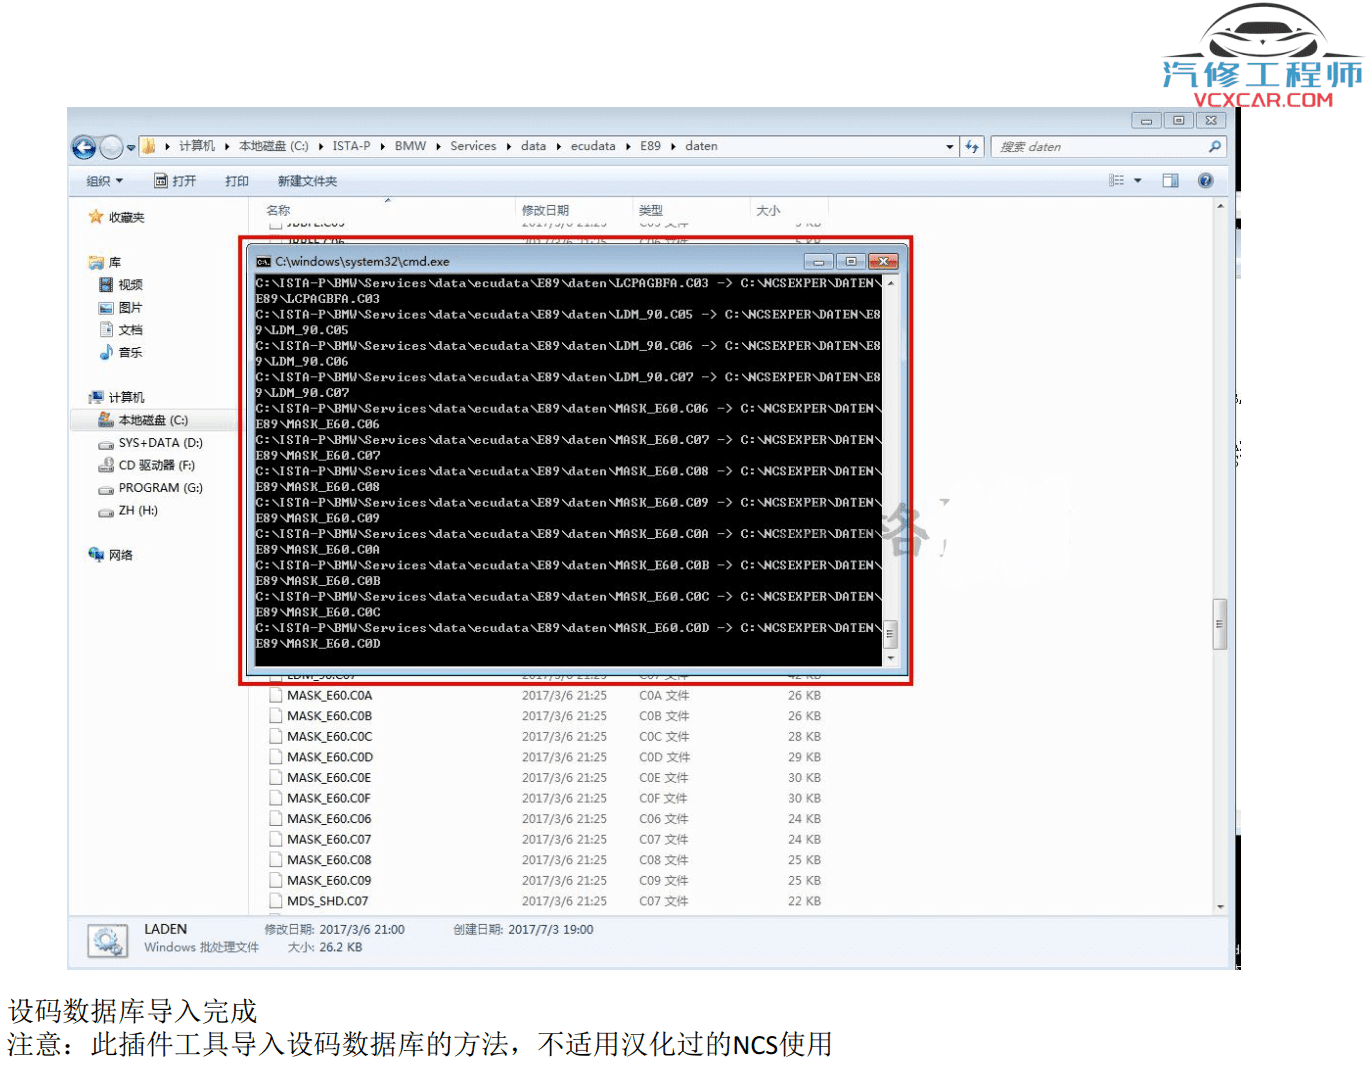Open the 组织 dropdown menu
1366x1070 pixels.
click(x=104, y=181)
